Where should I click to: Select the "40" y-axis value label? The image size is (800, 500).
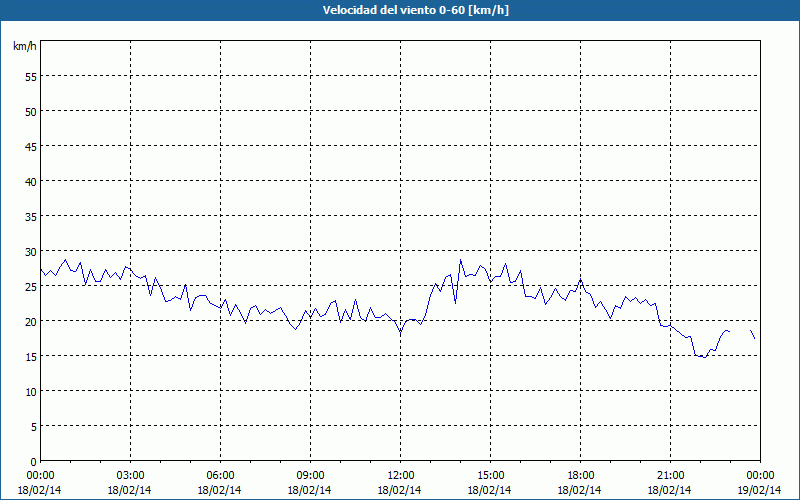tap(31, 182)
